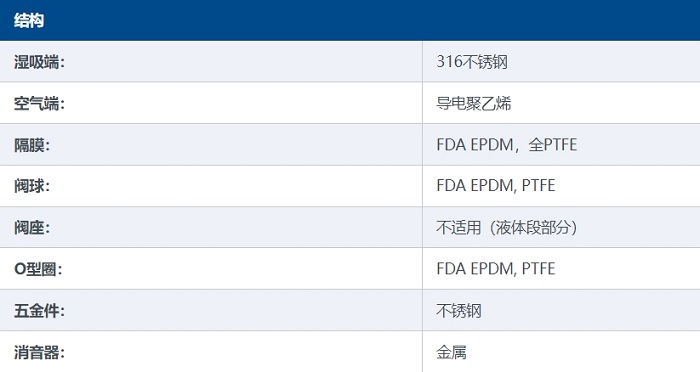Click the 结构 header bar
The image size is (700, 372).
pos(350,20)
